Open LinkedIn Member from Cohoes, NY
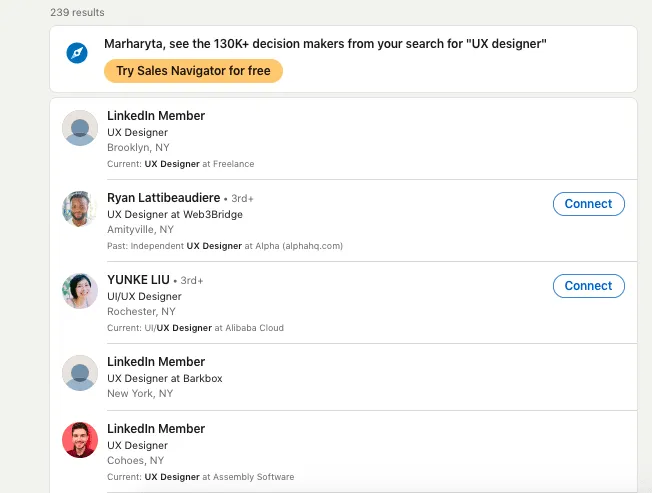Screen dimensions: 652x493 point(156,429)
